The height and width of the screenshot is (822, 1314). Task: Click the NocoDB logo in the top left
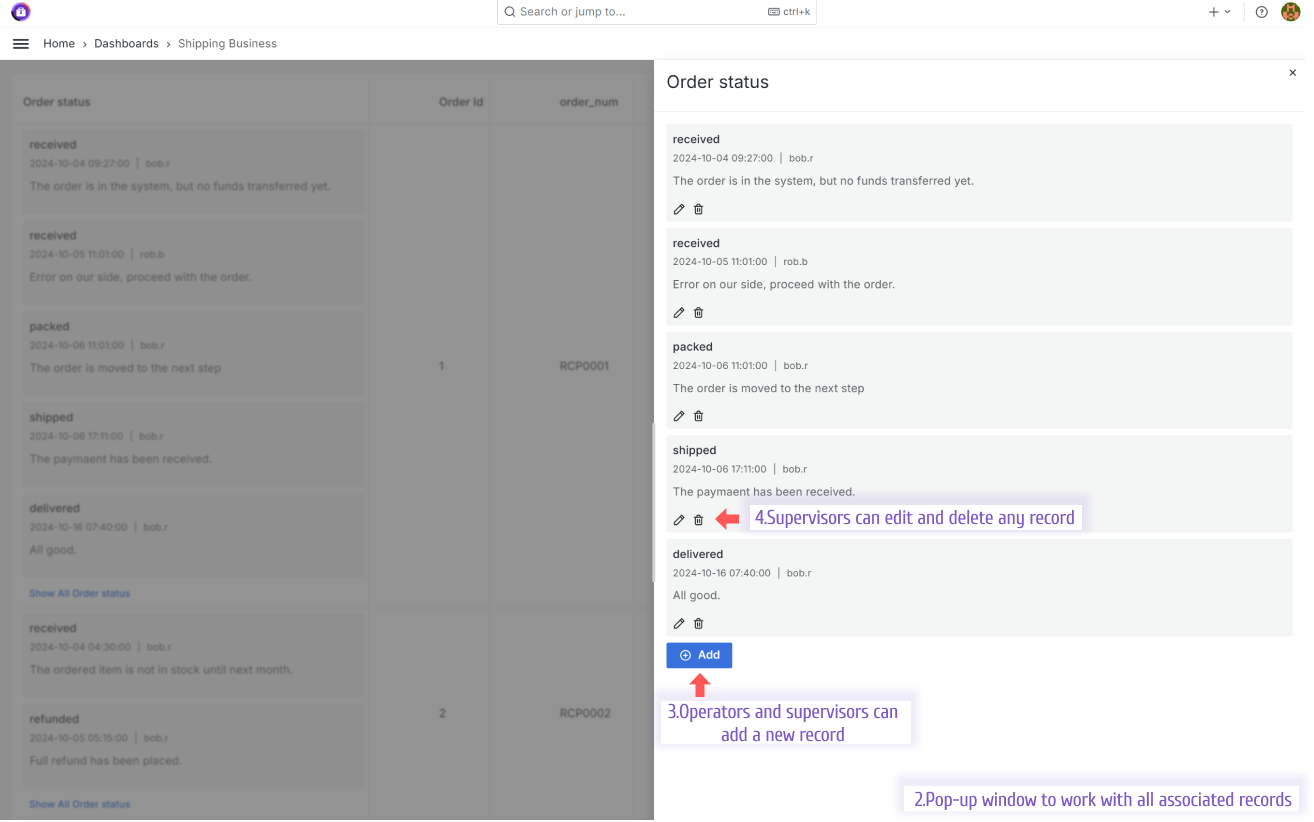[21, 11]
